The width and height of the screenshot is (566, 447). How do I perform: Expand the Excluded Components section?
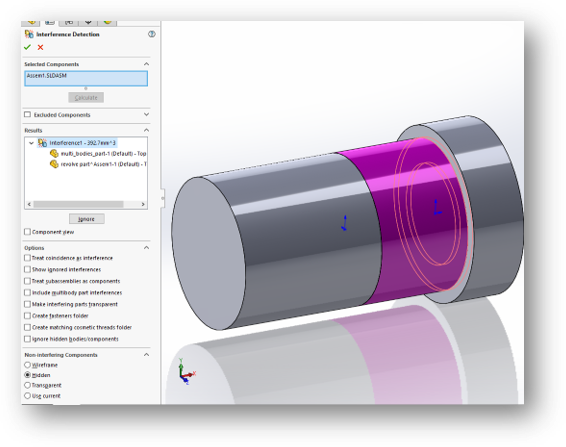(146, 114)
